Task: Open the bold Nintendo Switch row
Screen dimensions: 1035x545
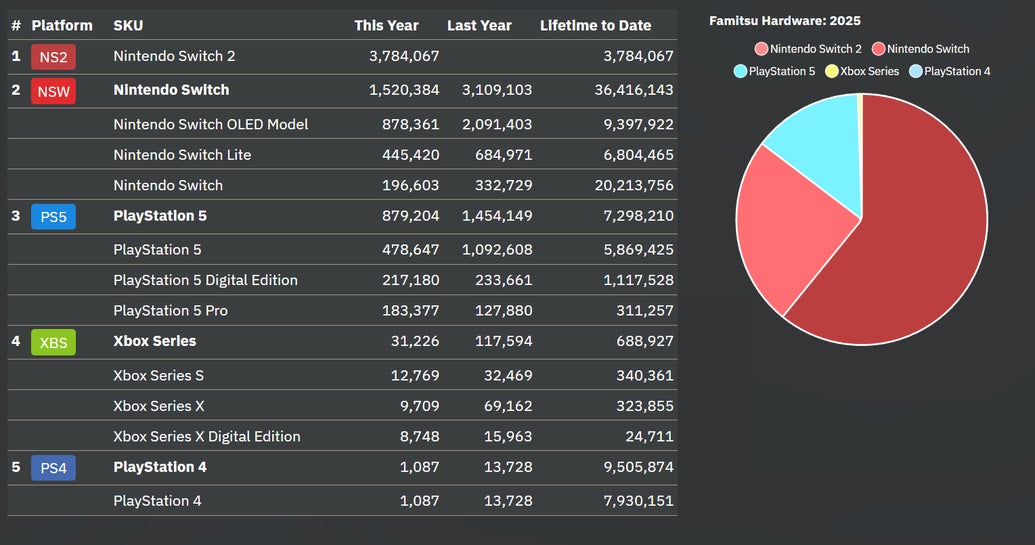Action: 171,90
